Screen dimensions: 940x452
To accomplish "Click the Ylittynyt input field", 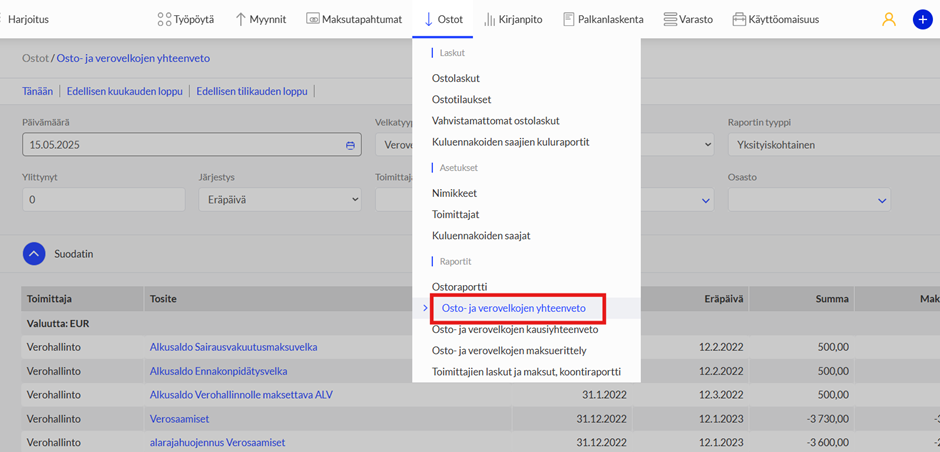I will click(104, 200).
